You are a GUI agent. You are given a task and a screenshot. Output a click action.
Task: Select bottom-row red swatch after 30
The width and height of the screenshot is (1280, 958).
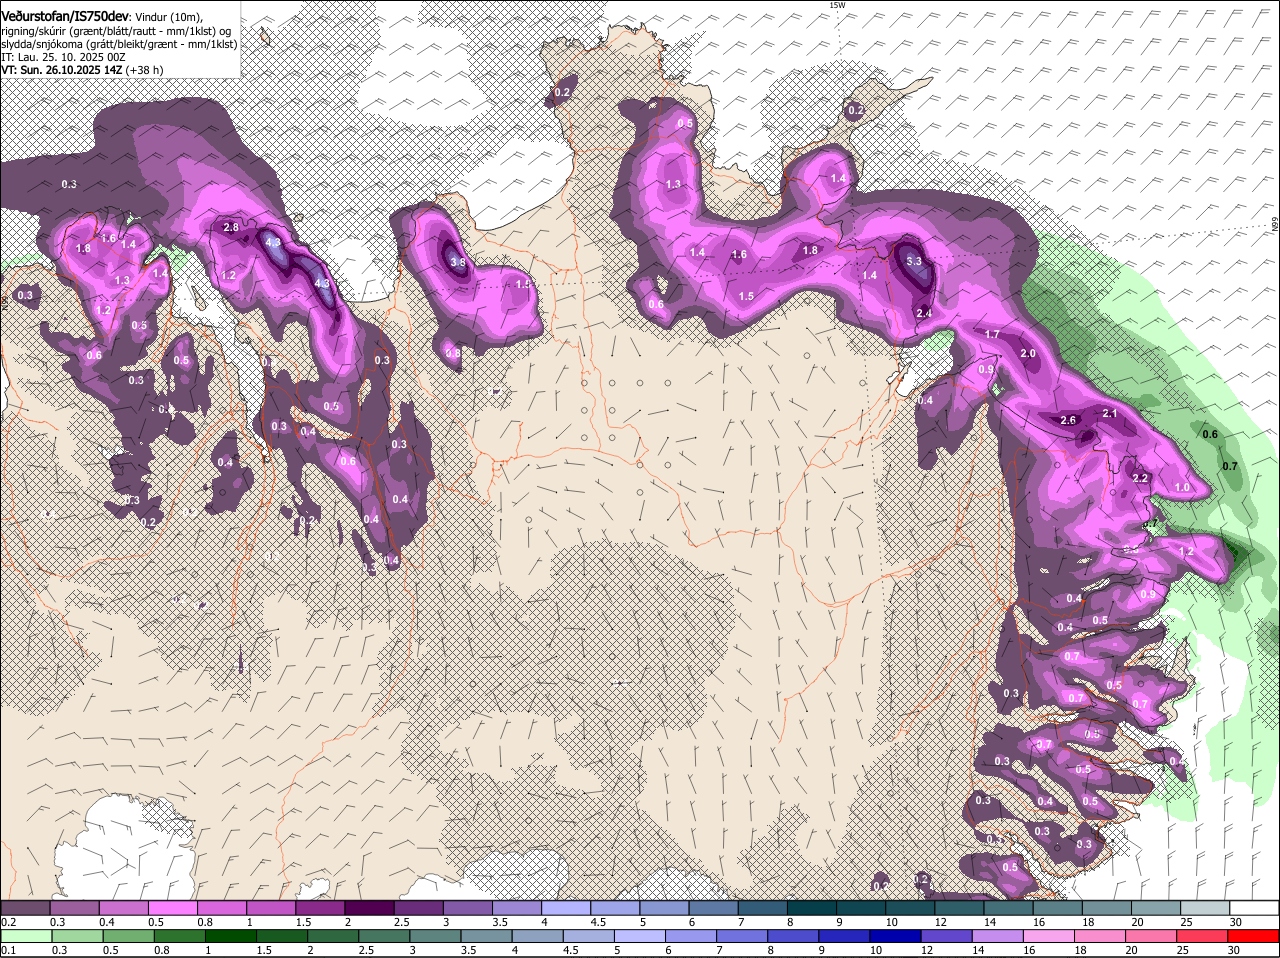[1254, 936]
